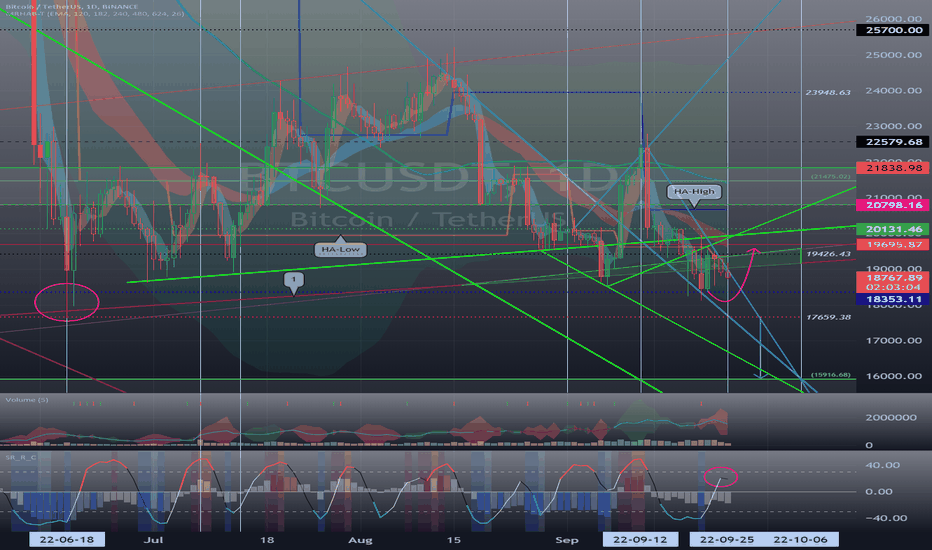Click the dark blue 18353.11 price label
Image resolution: width=932 pixels, height=550 pixels.
click(x=892, y=299)
